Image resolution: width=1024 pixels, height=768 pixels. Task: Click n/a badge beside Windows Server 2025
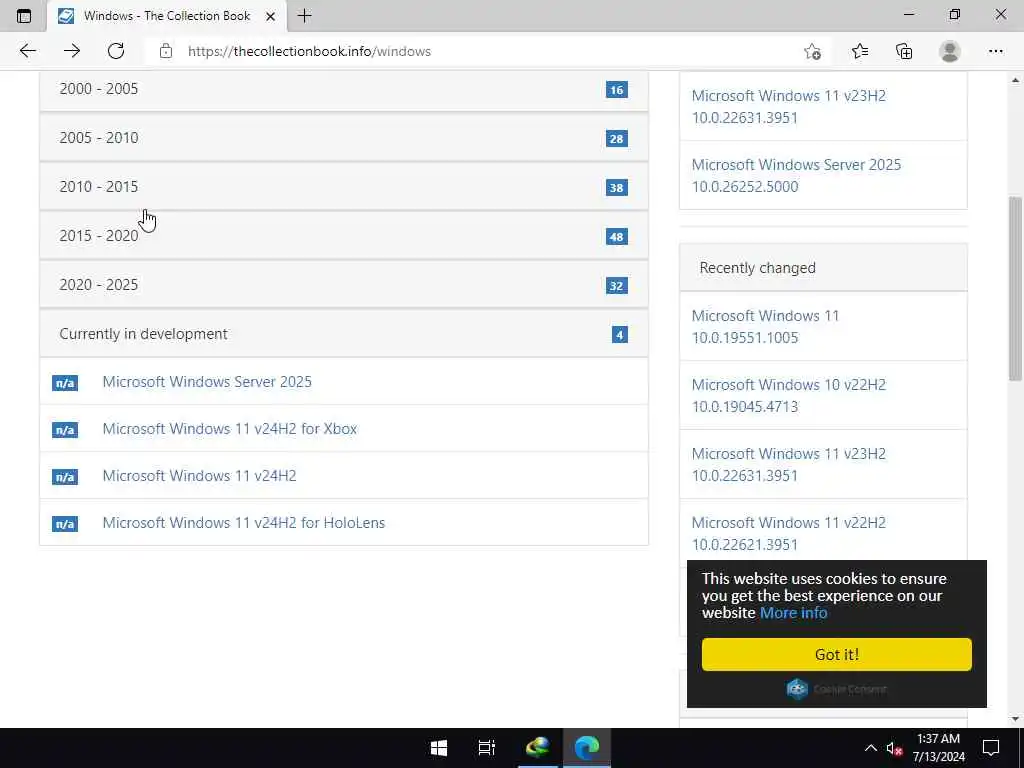point(65,383)
